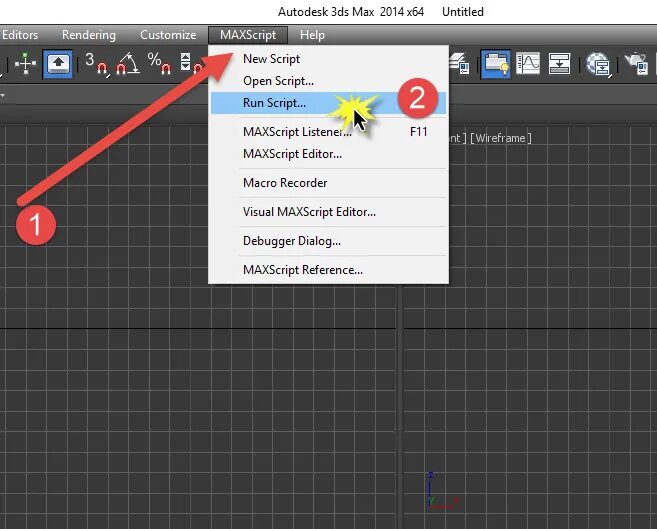The image size is (657, 529).
Task: Open MAXScript Editor... entry
Action: tap(328, 154)
